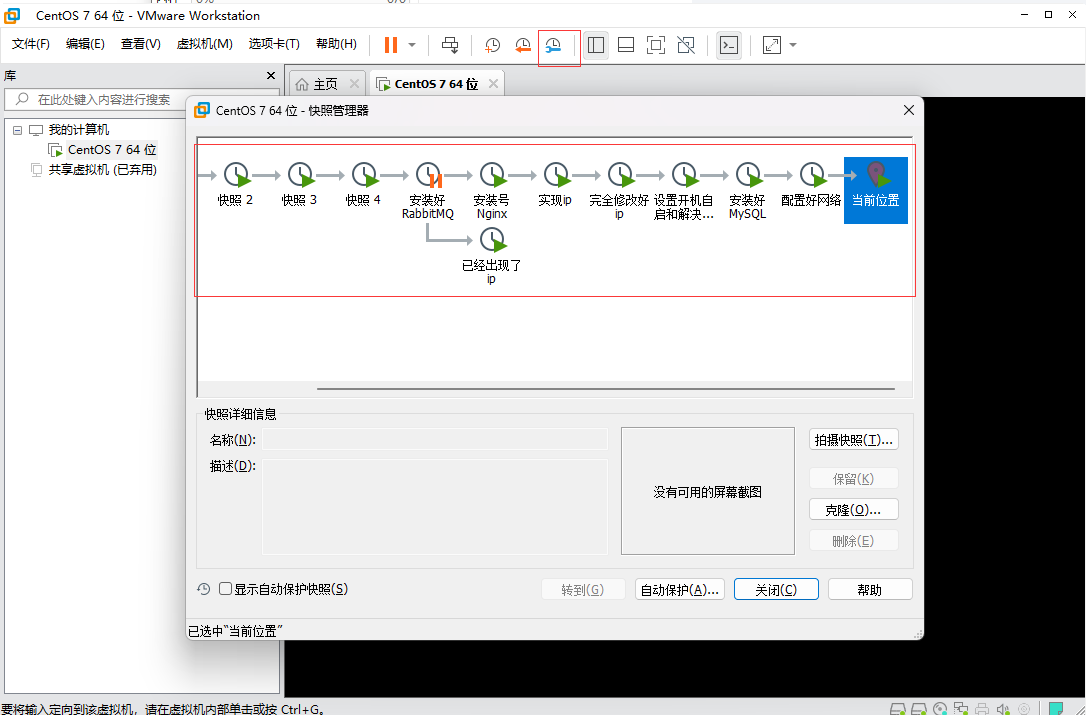Enter full screen mode from the toolbar

tap(656, 45)
